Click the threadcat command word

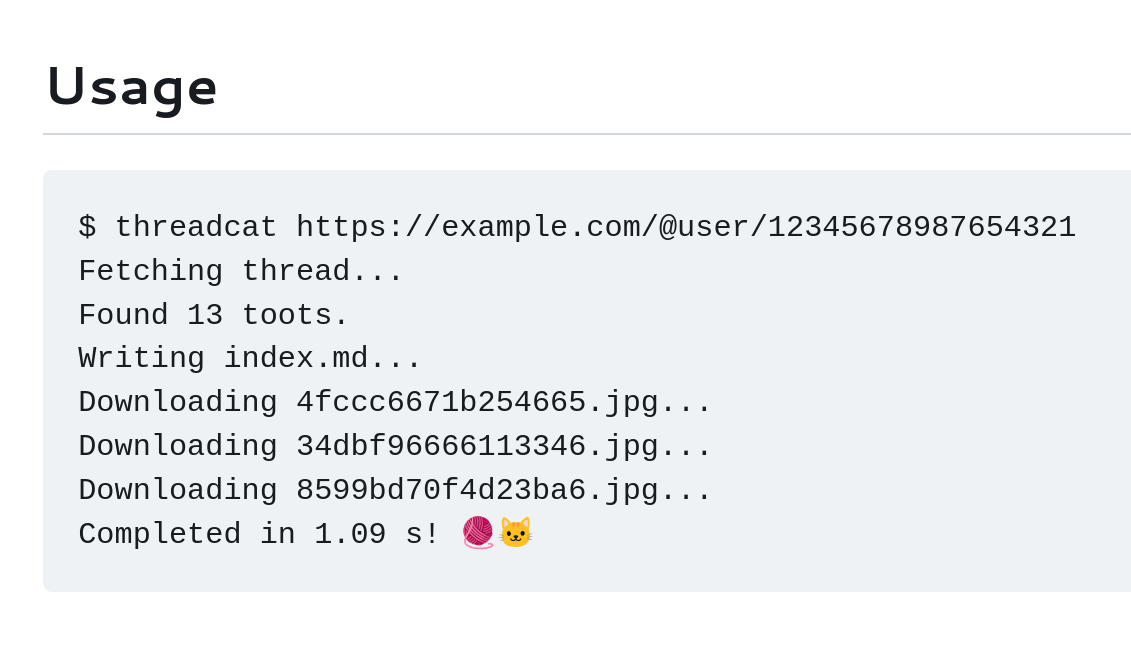(195, 227)
